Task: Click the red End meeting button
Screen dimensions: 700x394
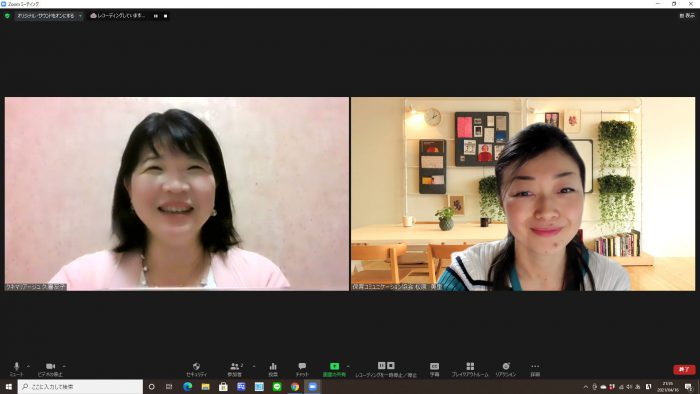Action: 684,369
